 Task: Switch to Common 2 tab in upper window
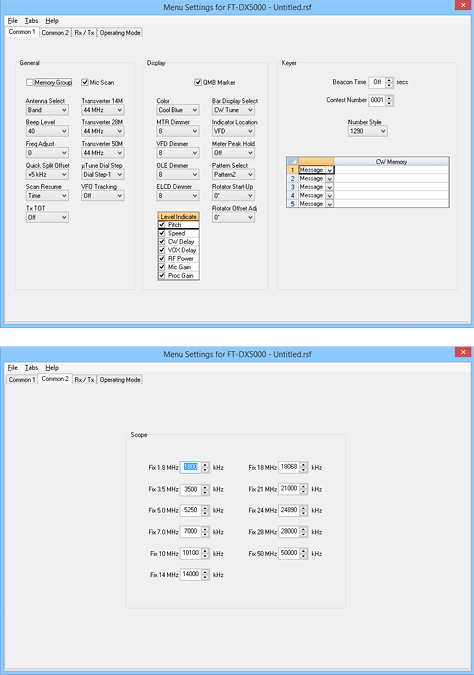coord(55,33)
